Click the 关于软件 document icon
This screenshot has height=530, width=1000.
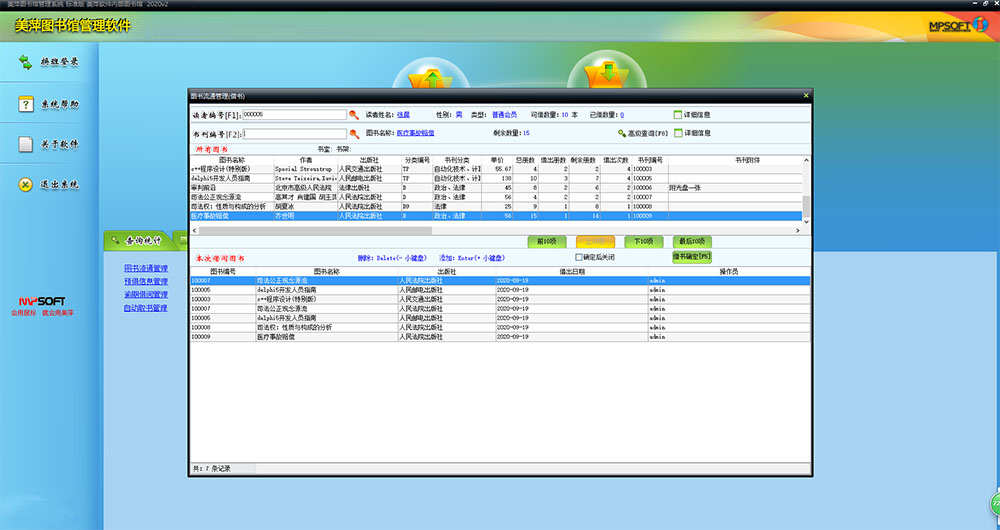click(x=25, y=144)
